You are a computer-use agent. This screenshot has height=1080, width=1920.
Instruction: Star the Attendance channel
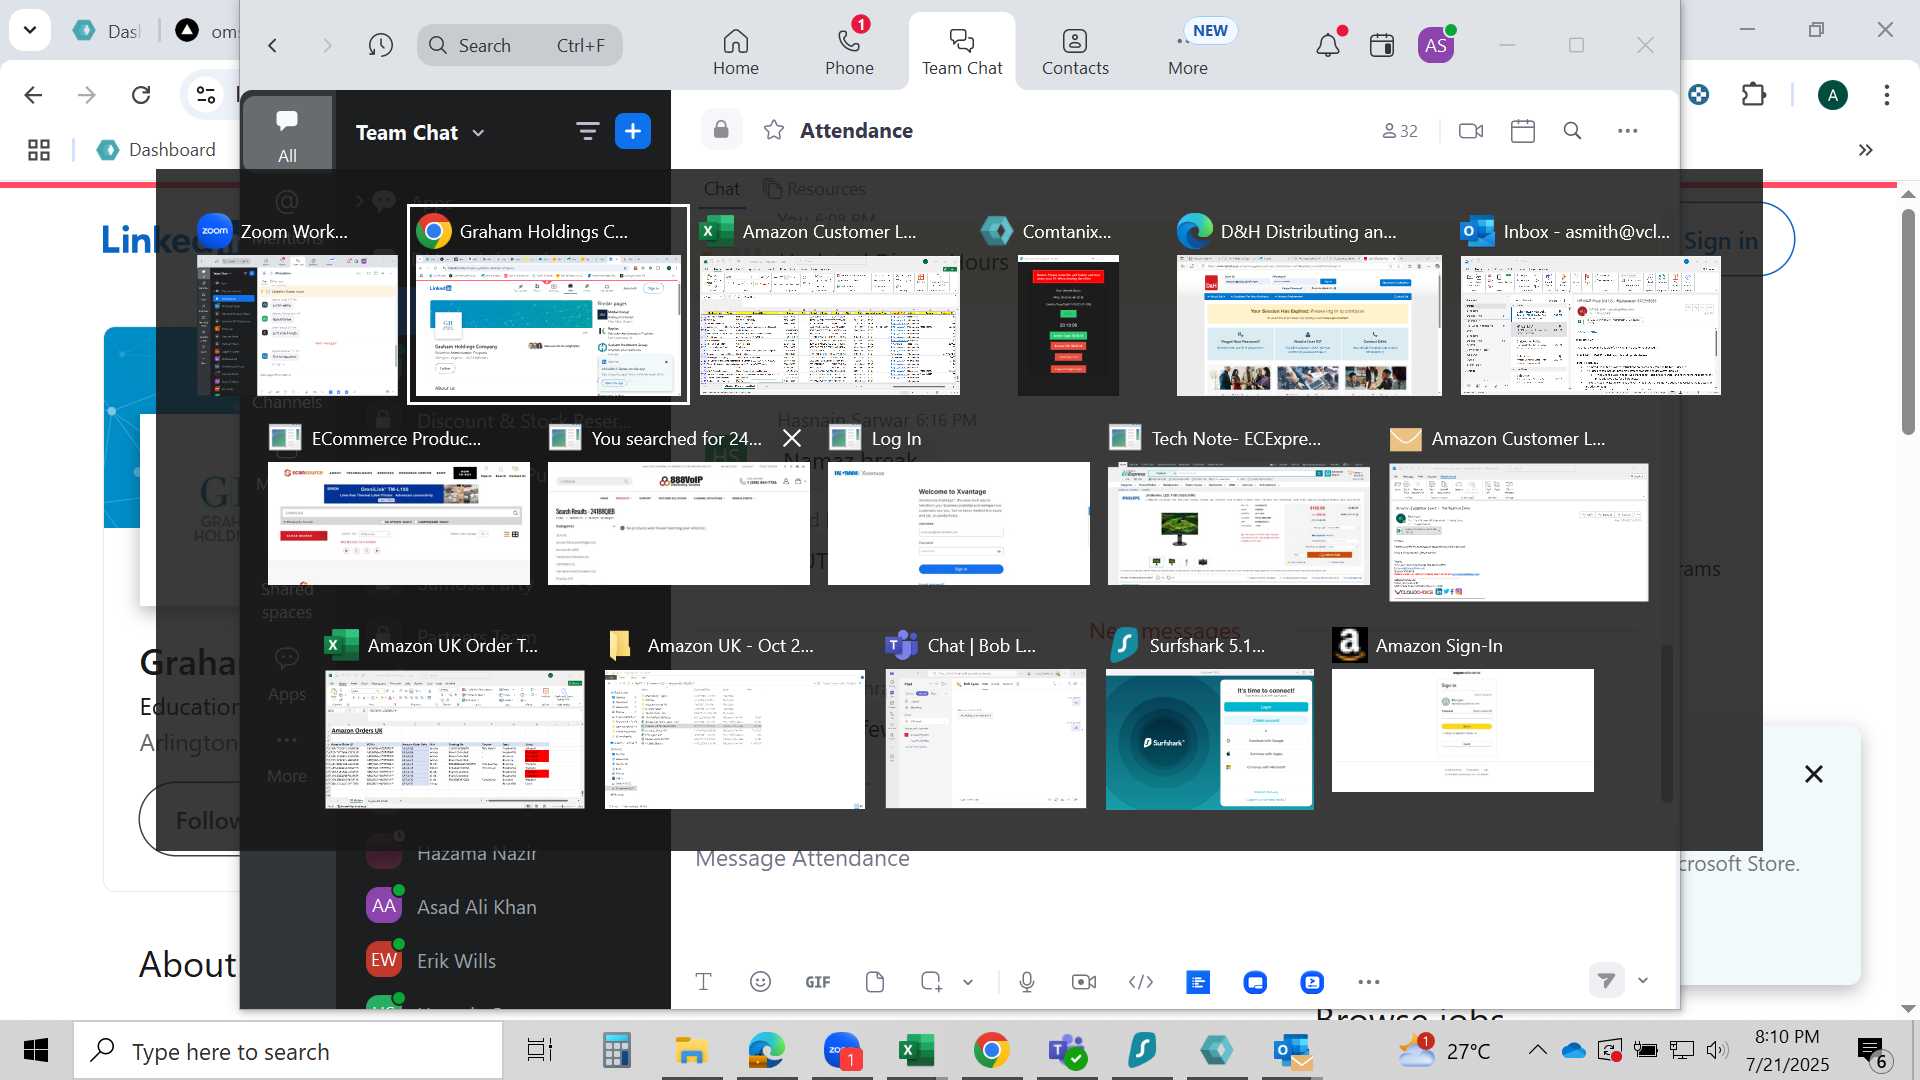(x=774, y=130)
